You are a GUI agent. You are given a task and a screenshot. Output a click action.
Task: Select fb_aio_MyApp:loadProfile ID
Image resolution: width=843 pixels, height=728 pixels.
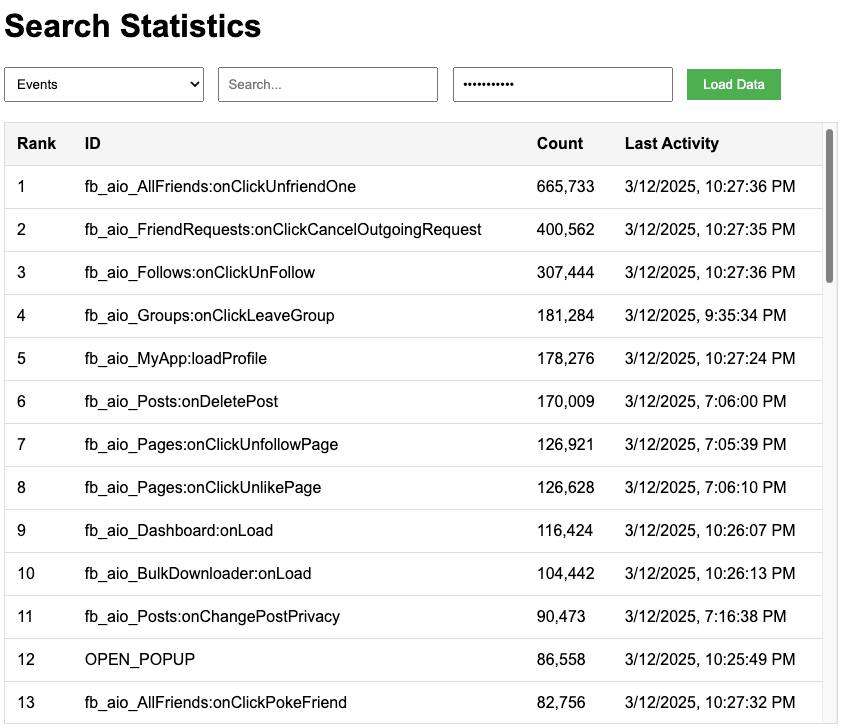pyautogui.click(x=176, y=359)
